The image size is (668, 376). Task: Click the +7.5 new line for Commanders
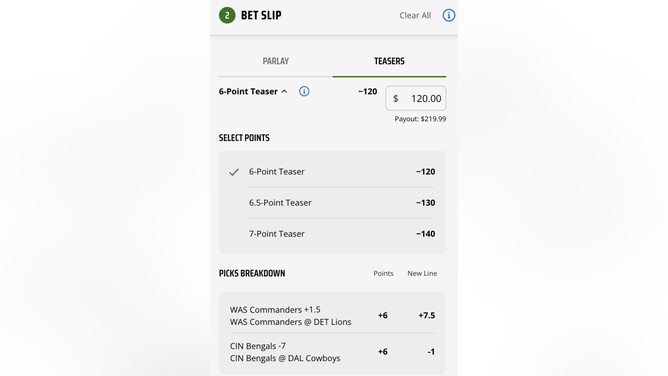pyautogui.click(x=426, y=316)
